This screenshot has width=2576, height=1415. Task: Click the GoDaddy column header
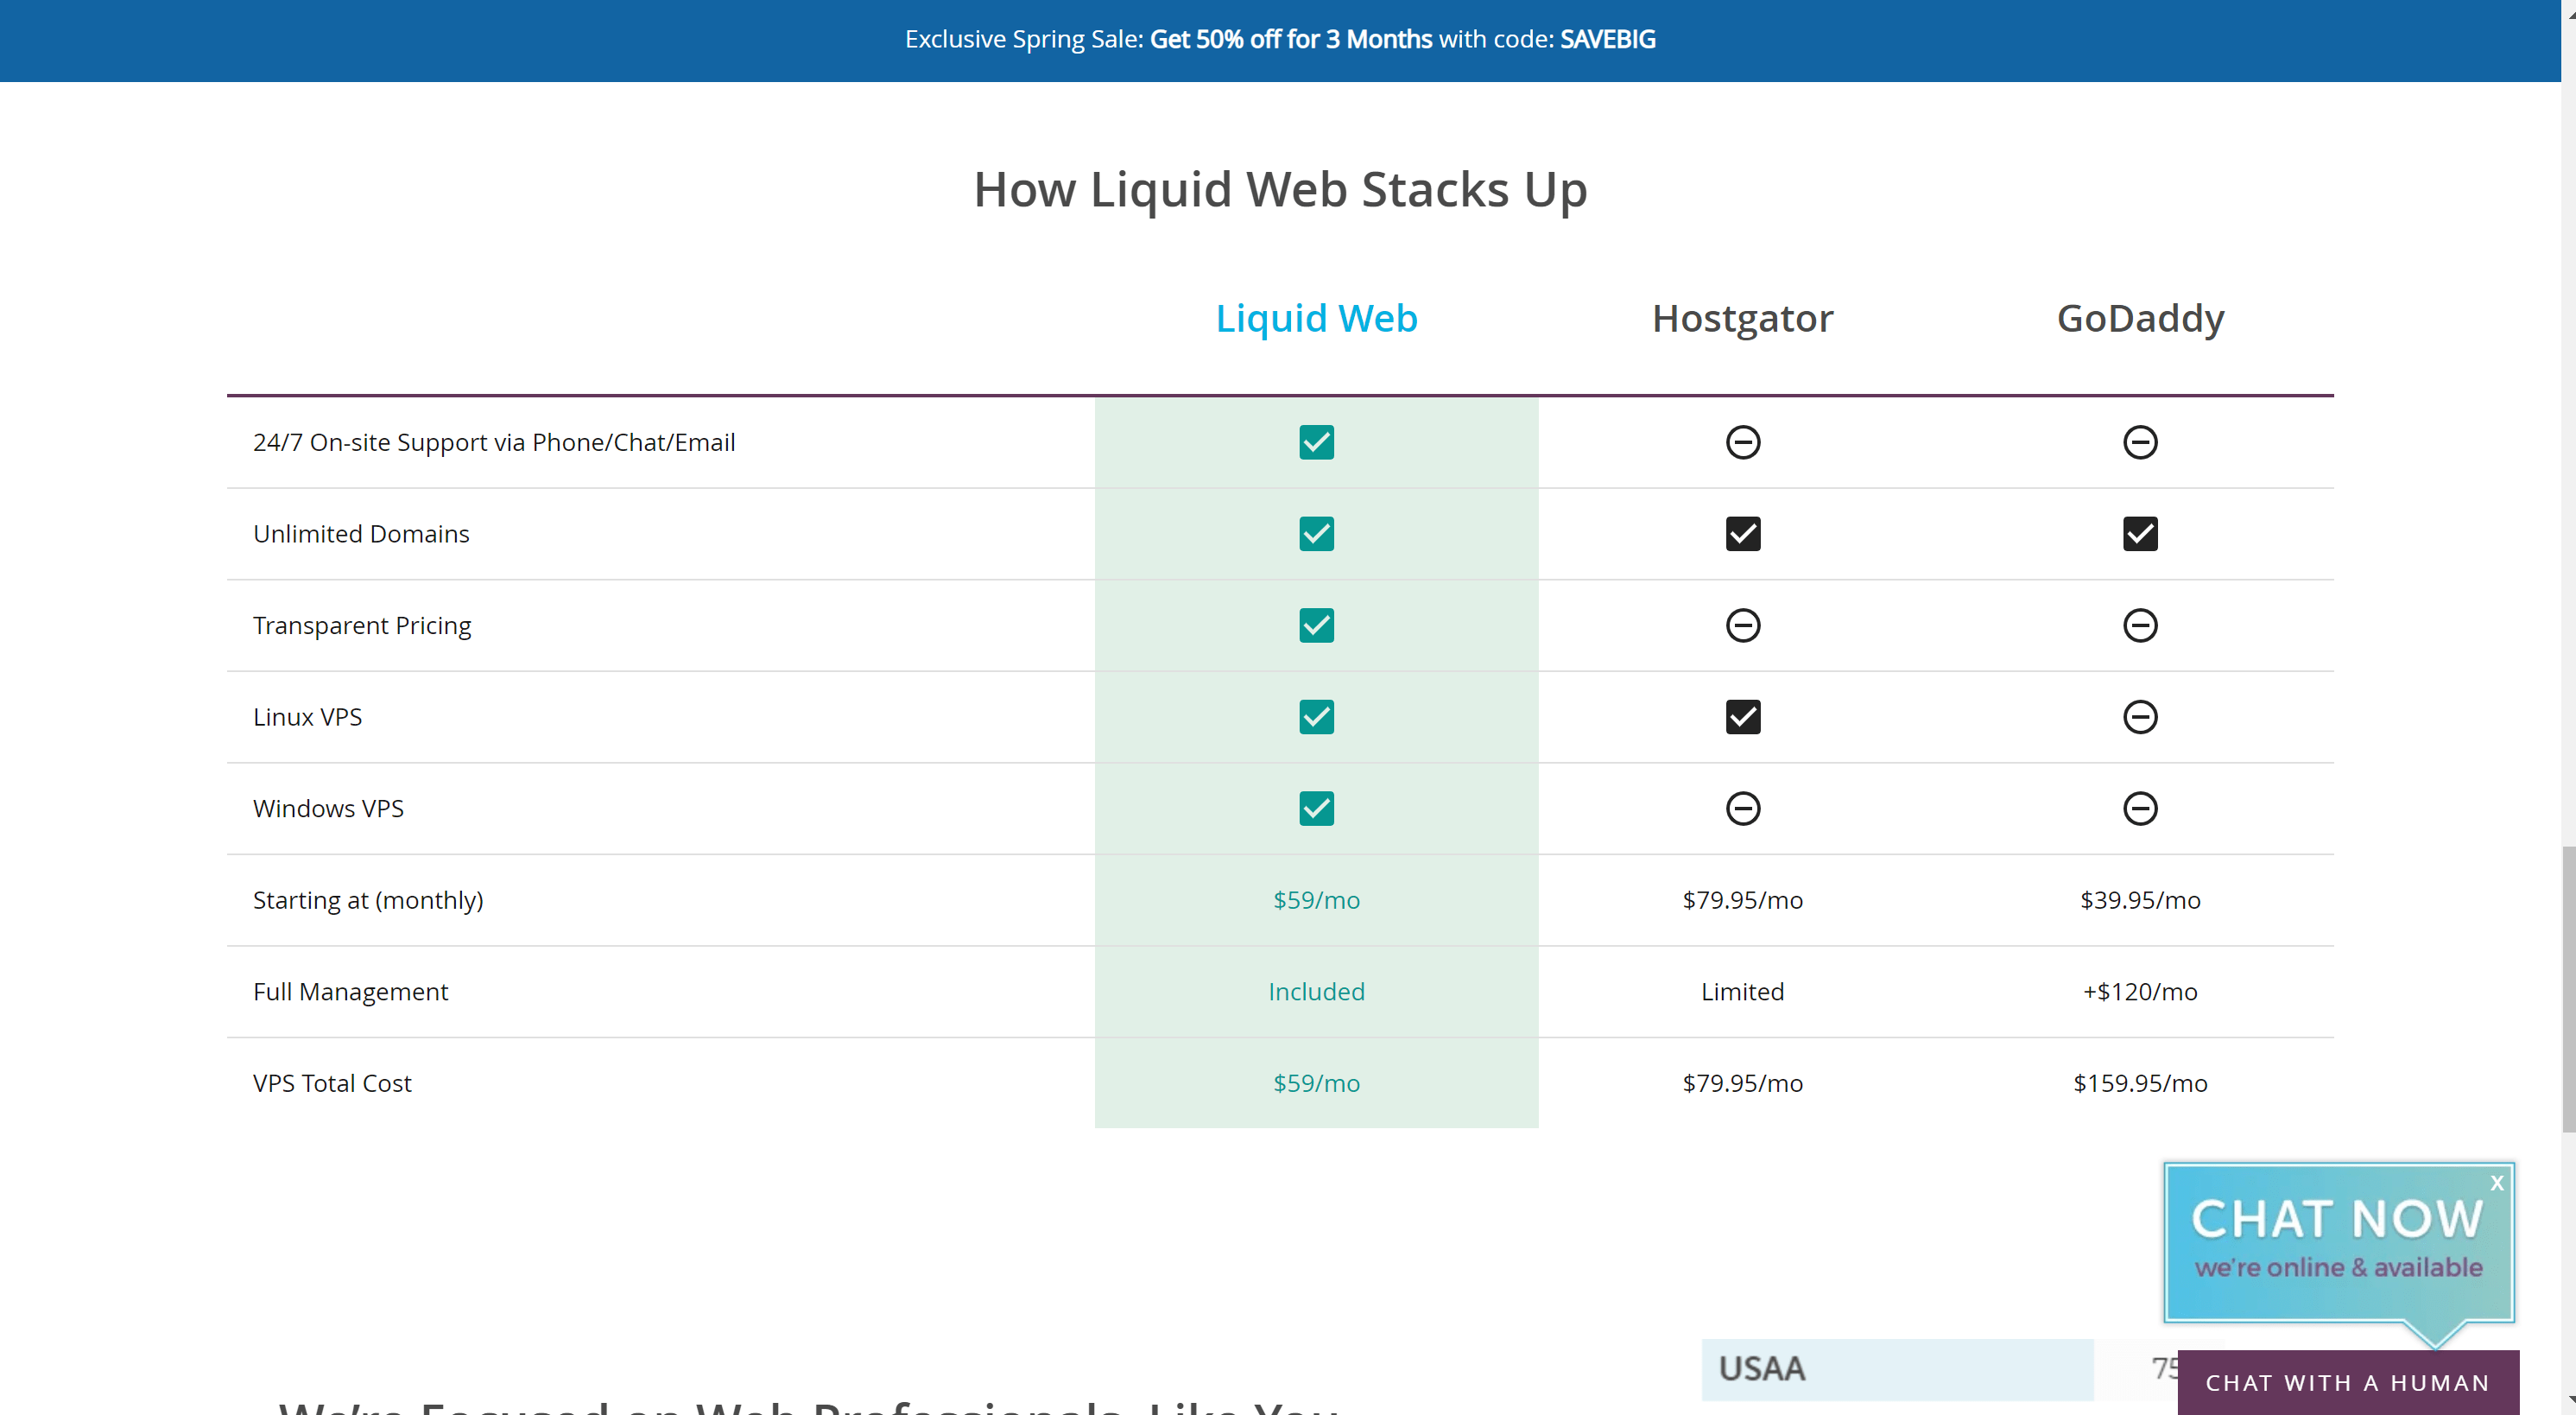(2140, 318)
